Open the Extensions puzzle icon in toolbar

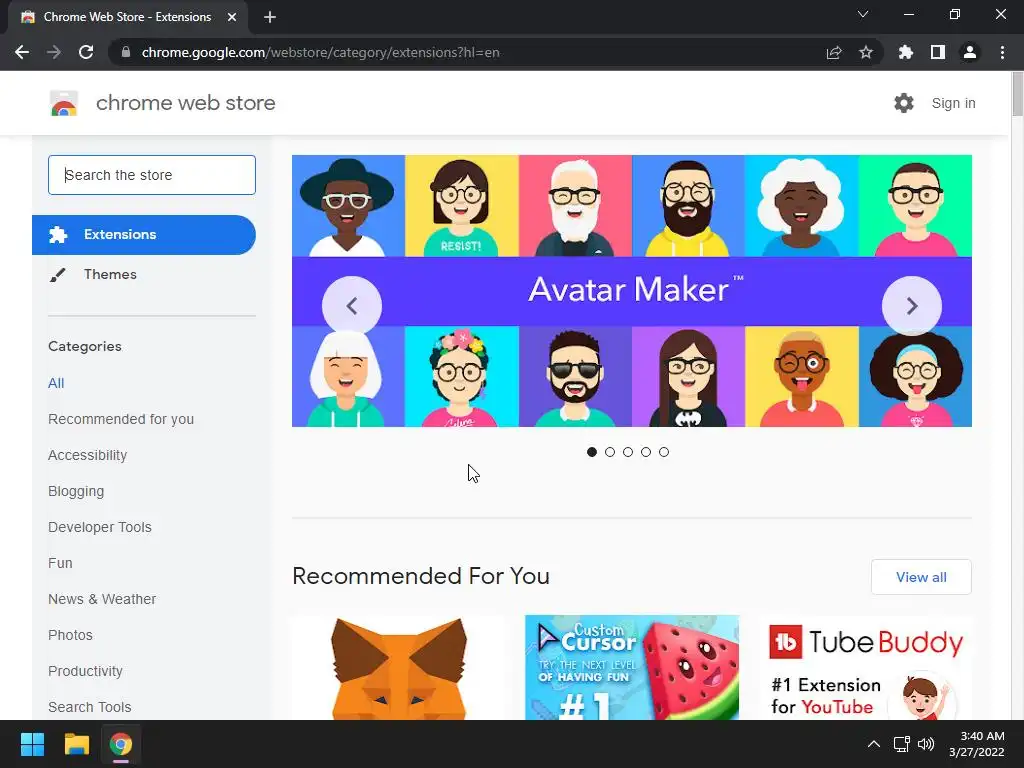906,52
